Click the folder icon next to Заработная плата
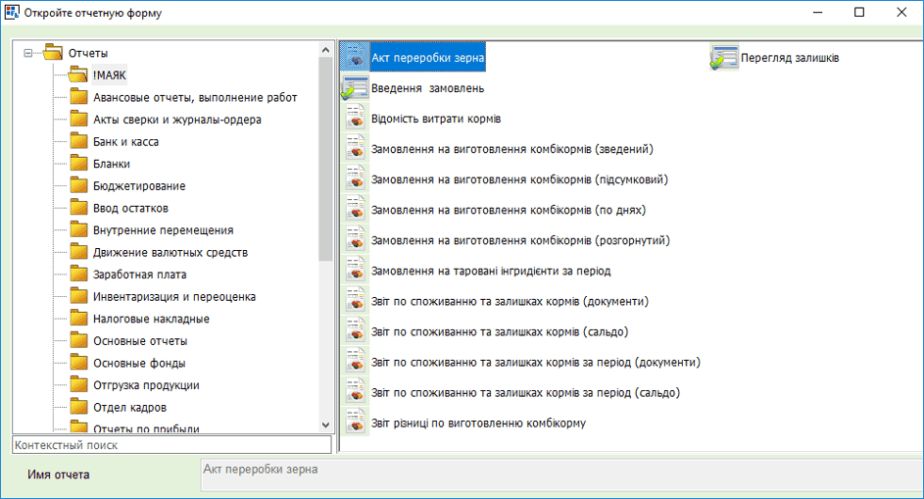924x499 pixels. (79, 274)
